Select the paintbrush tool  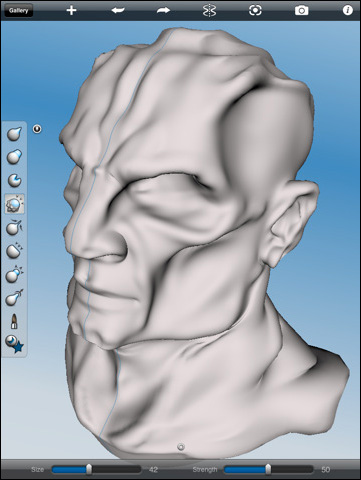[14, 321]
